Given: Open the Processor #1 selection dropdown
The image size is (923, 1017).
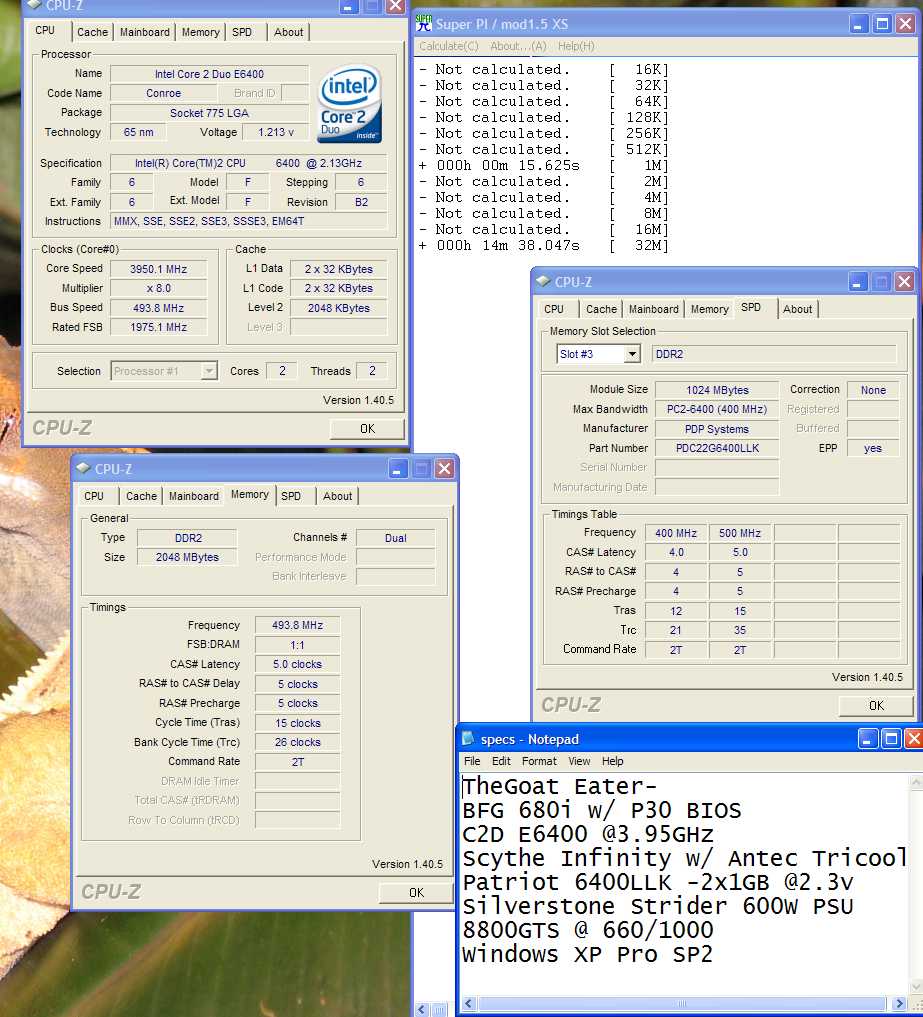Looking at the screenshot, I should click(x=209, y=371).
